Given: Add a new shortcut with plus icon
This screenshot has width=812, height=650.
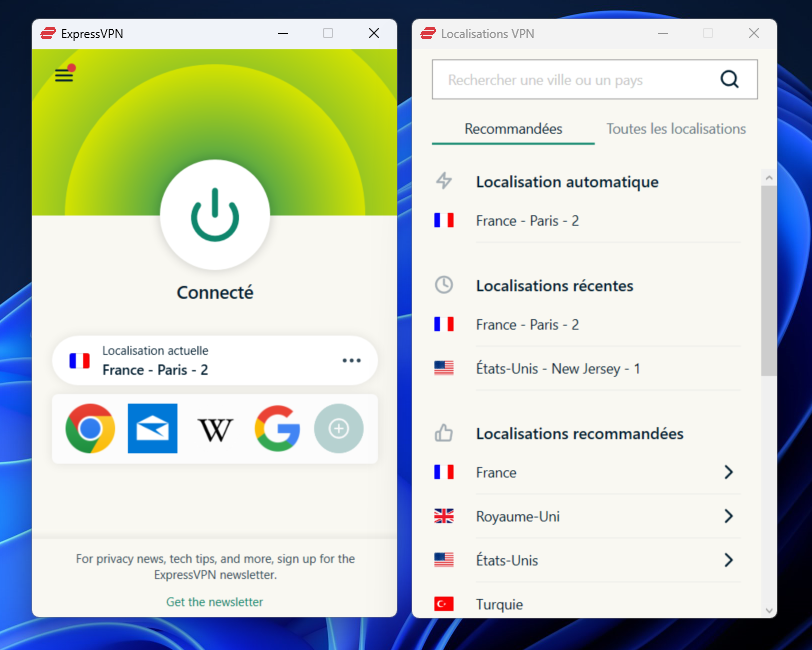Looking at the screenshot, I should point(339,428).
